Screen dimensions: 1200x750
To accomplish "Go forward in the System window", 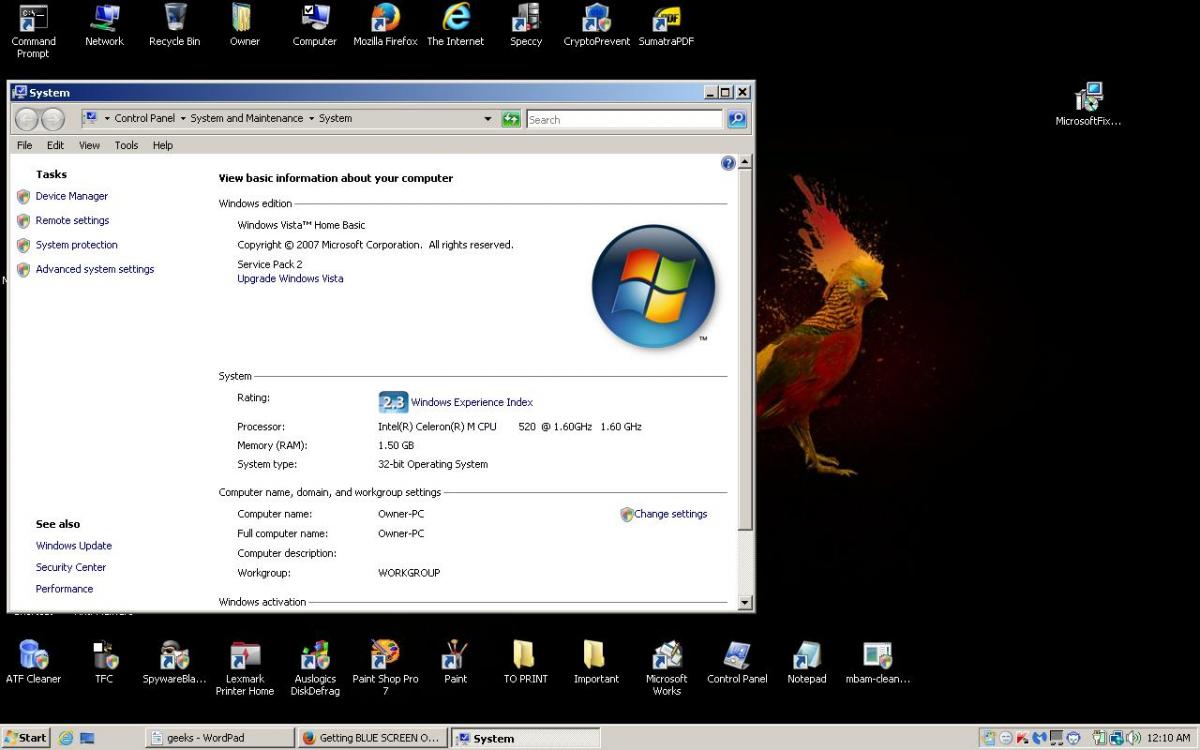I will coord(53,119).
